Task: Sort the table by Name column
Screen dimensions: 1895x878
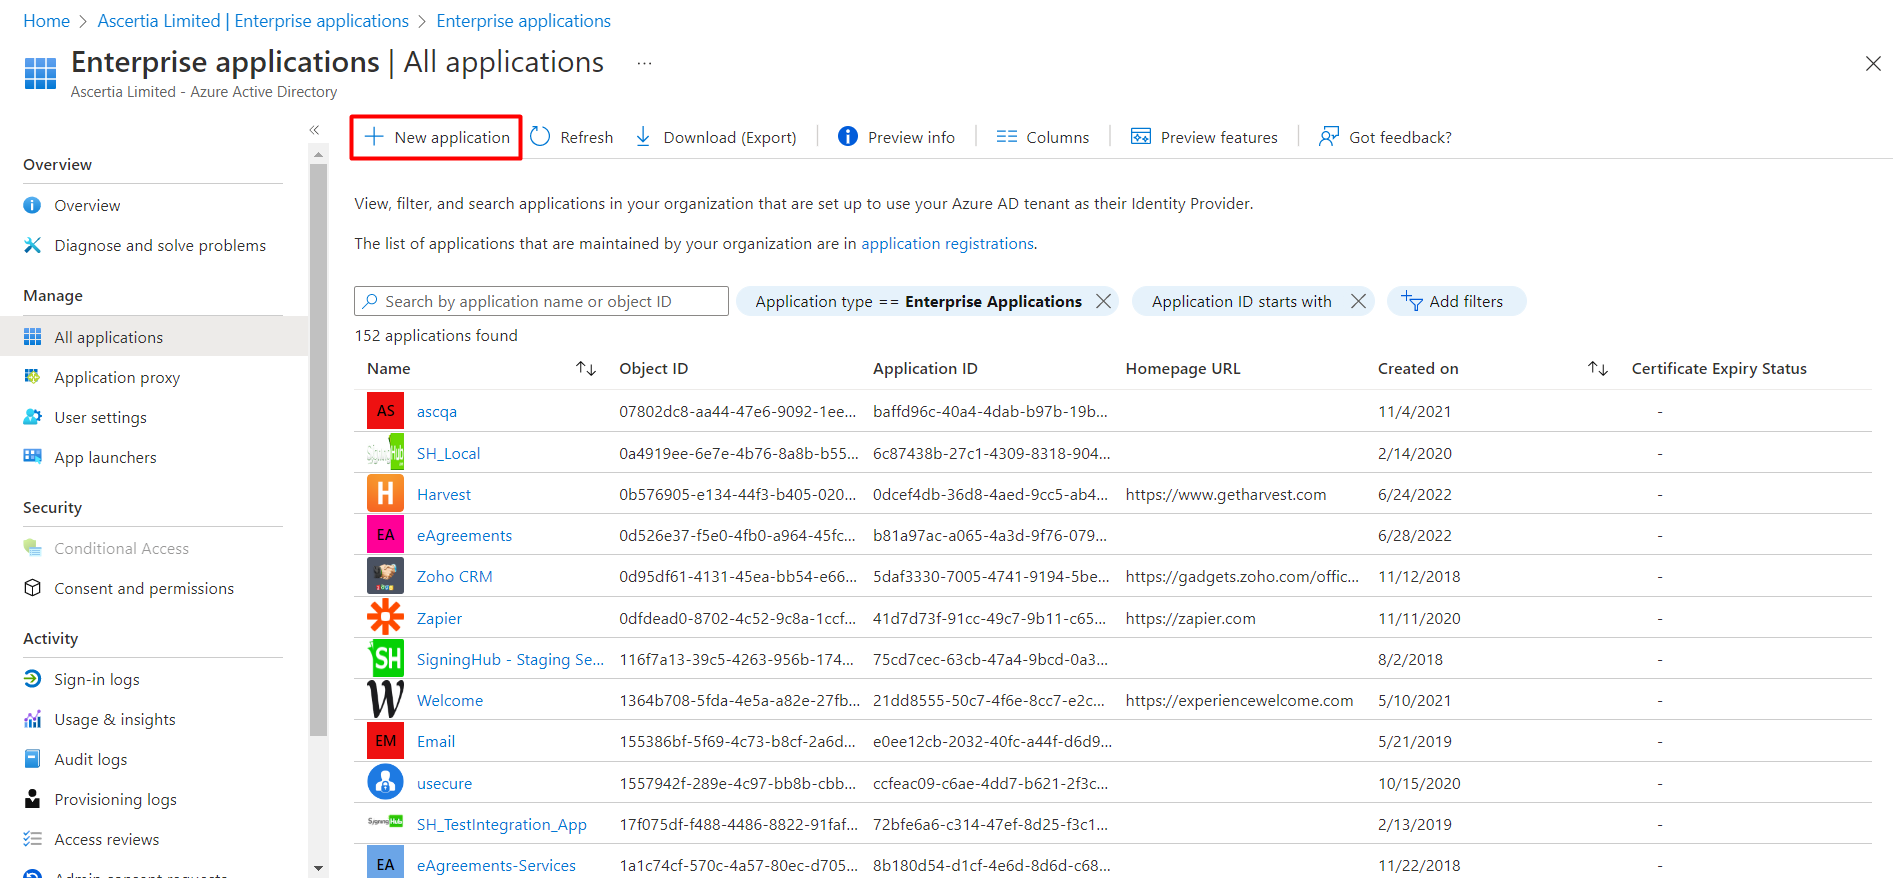Action: pos(586,369)
